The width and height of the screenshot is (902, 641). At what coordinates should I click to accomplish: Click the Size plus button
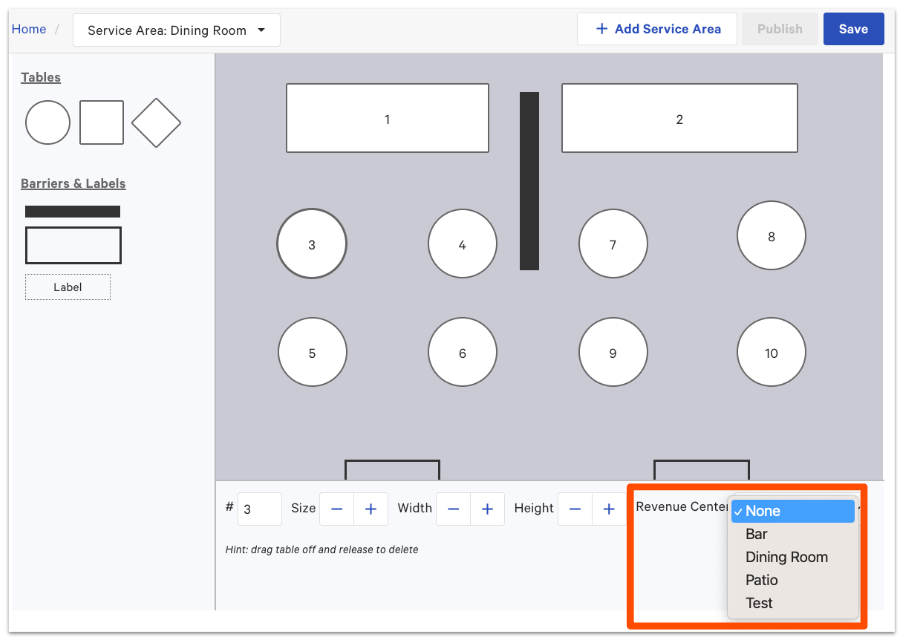coord(370,509)
